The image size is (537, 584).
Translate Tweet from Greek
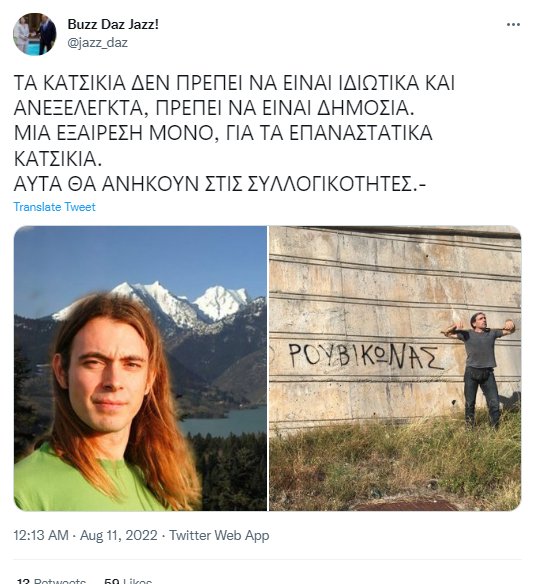(55, 207)
